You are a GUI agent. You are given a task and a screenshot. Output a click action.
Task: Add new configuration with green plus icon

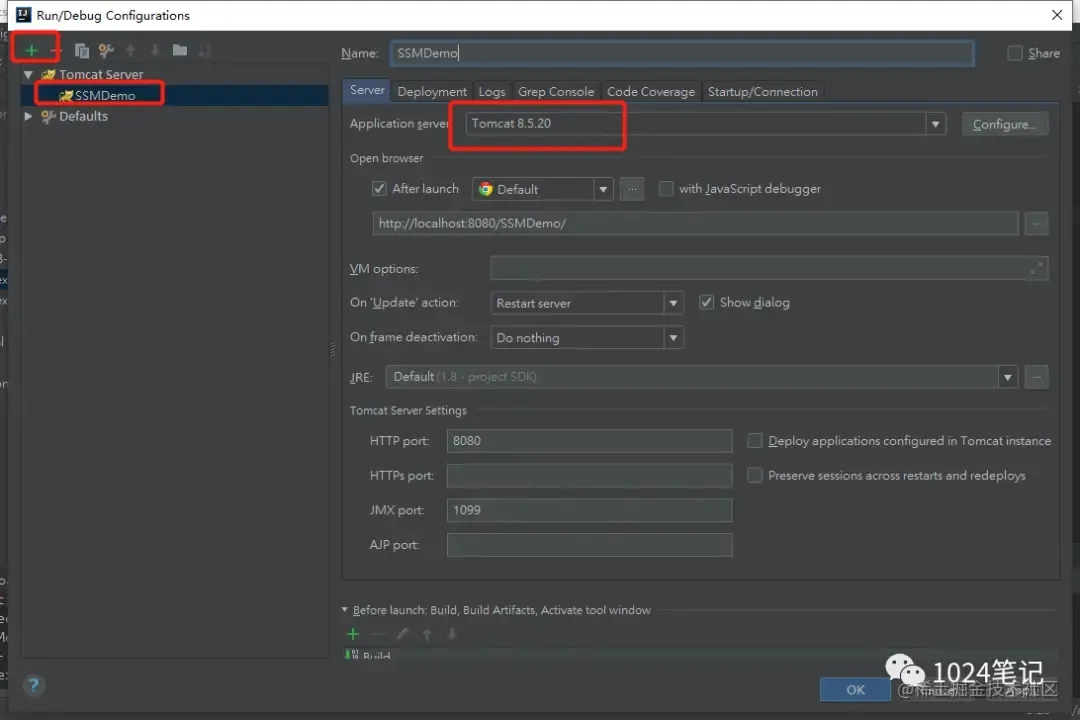click(31, 50)
